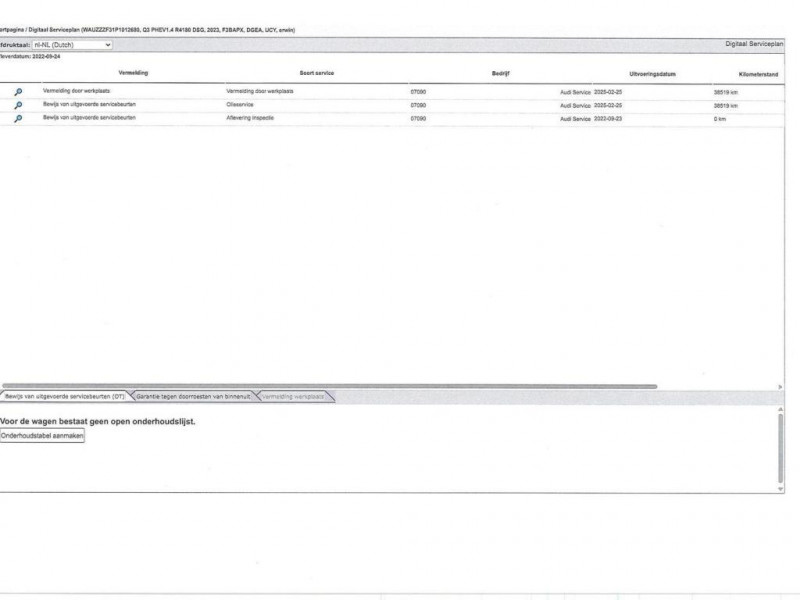
Task: Click the Kilometerstand column header
Action: pos(758,73)
